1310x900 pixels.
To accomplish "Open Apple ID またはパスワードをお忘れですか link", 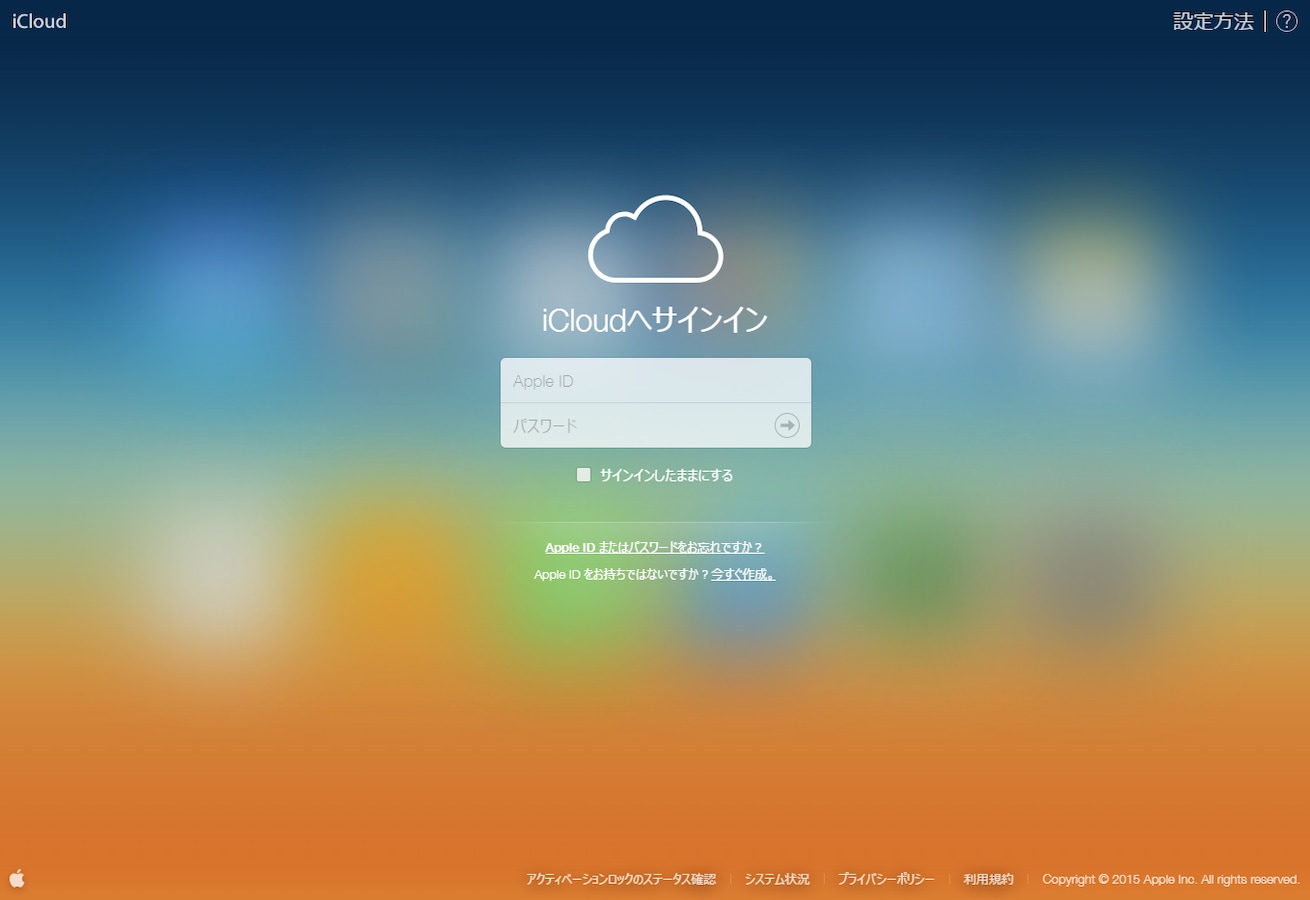I will [x=655, y=548].
